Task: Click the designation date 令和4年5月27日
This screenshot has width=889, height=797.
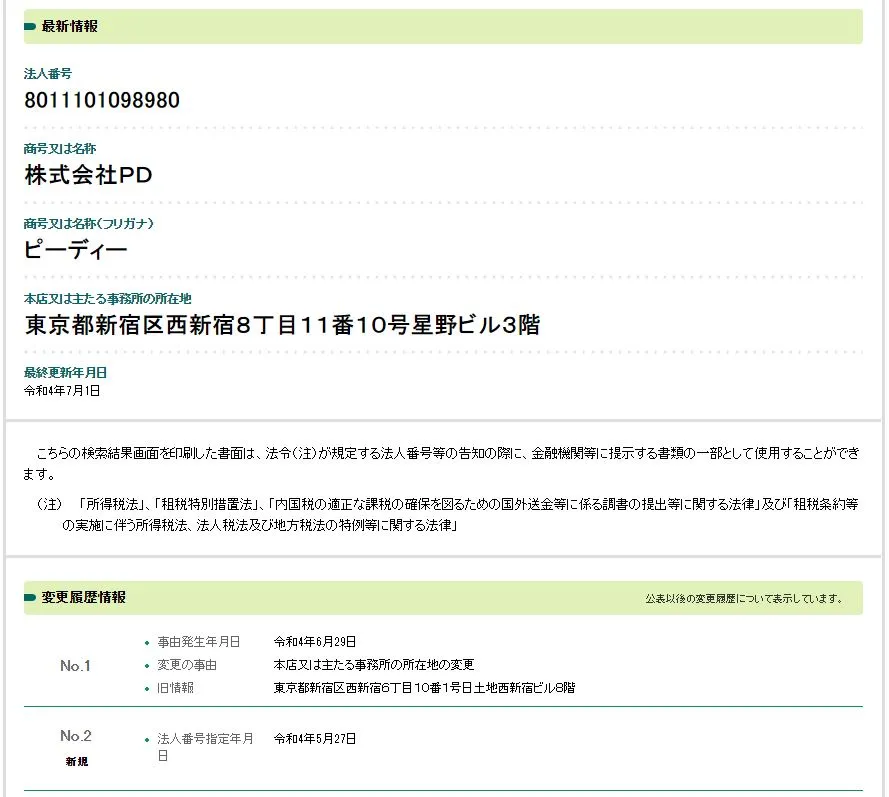Action: [315, 739]
